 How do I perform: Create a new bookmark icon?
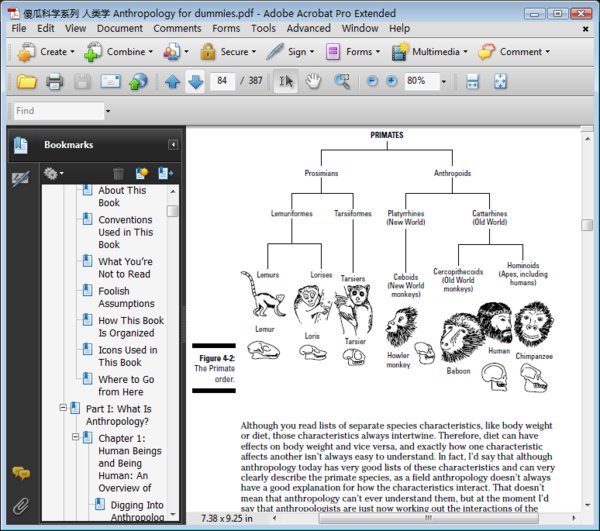142,173
